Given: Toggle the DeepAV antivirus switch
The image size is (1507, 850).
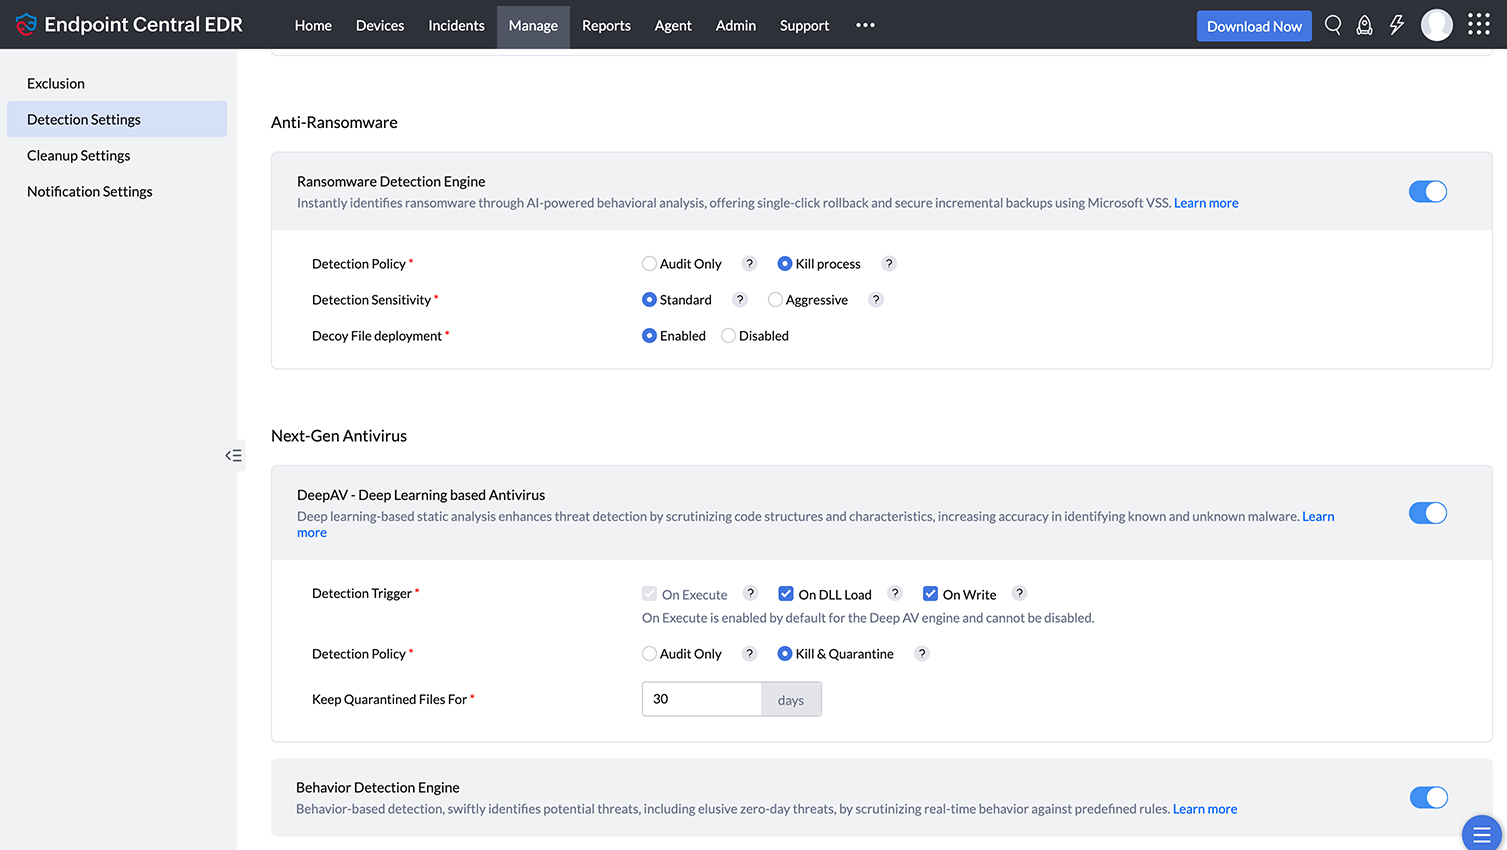Looking at the screenshot, I should pyautogui.click(x=1428, y=513).
